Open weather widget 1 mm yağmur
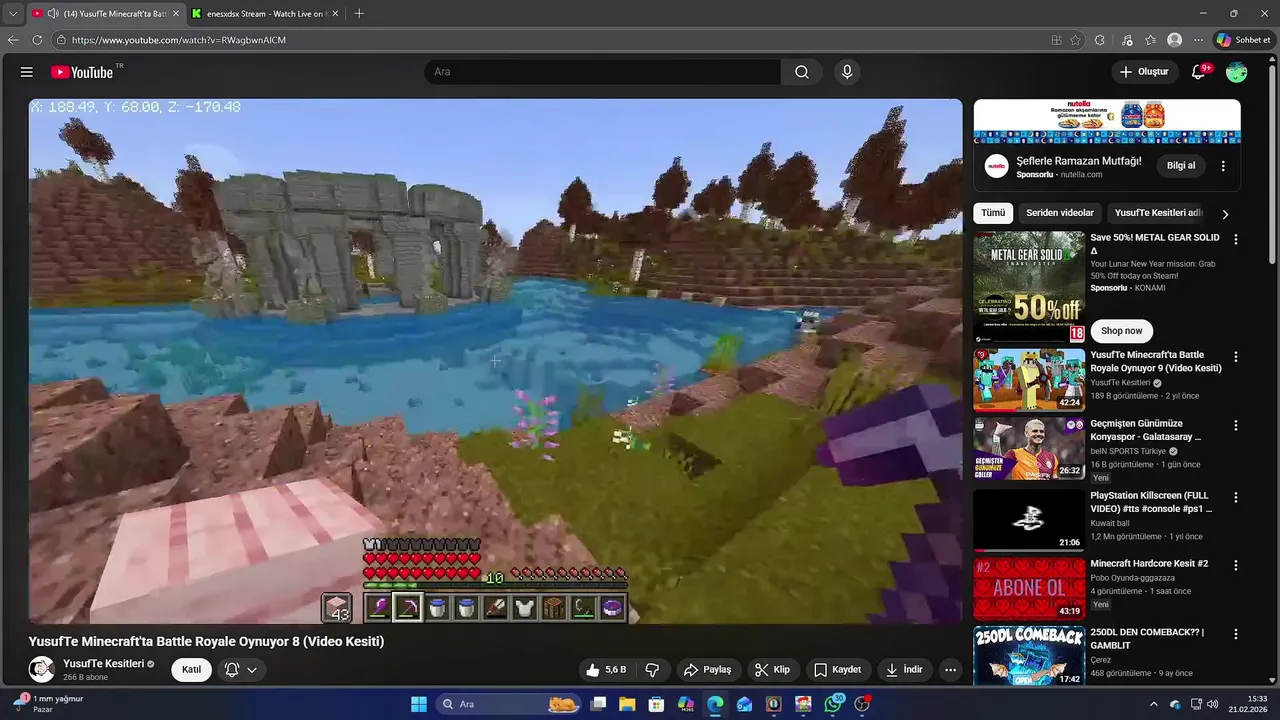 coord(48,704)
